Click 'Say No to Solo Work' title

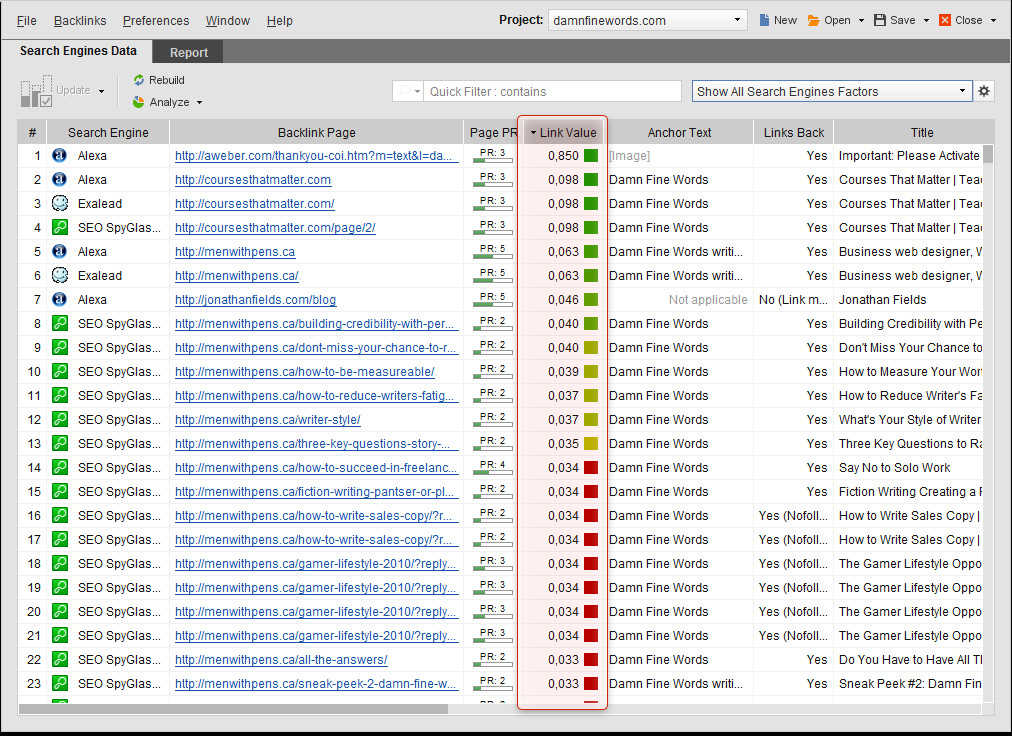894,467
